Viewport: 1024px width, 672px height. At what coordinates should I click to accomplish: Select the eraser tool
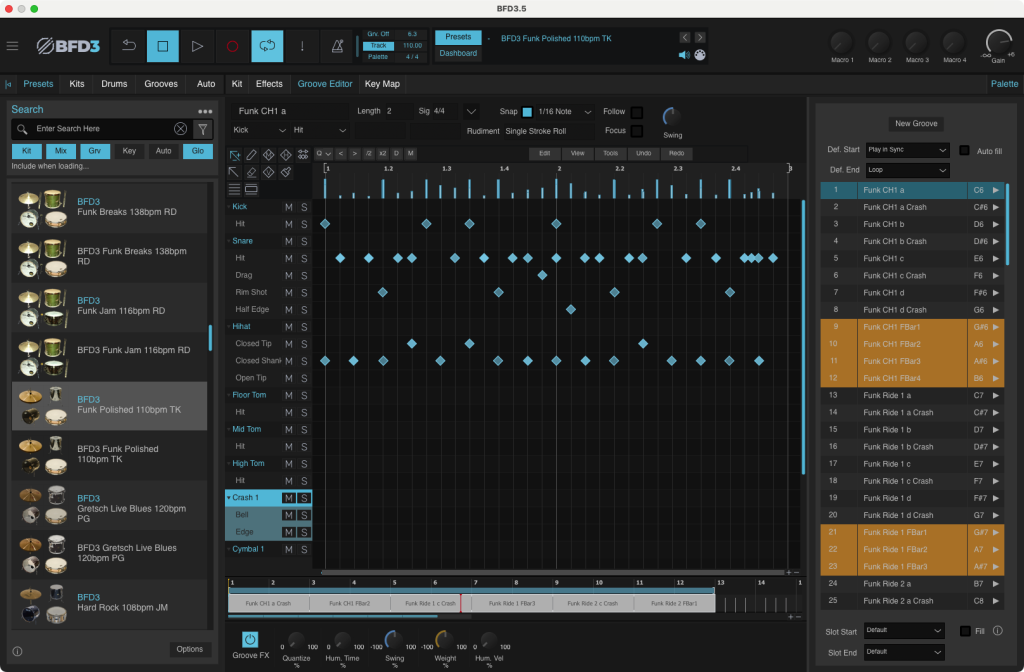251,172
